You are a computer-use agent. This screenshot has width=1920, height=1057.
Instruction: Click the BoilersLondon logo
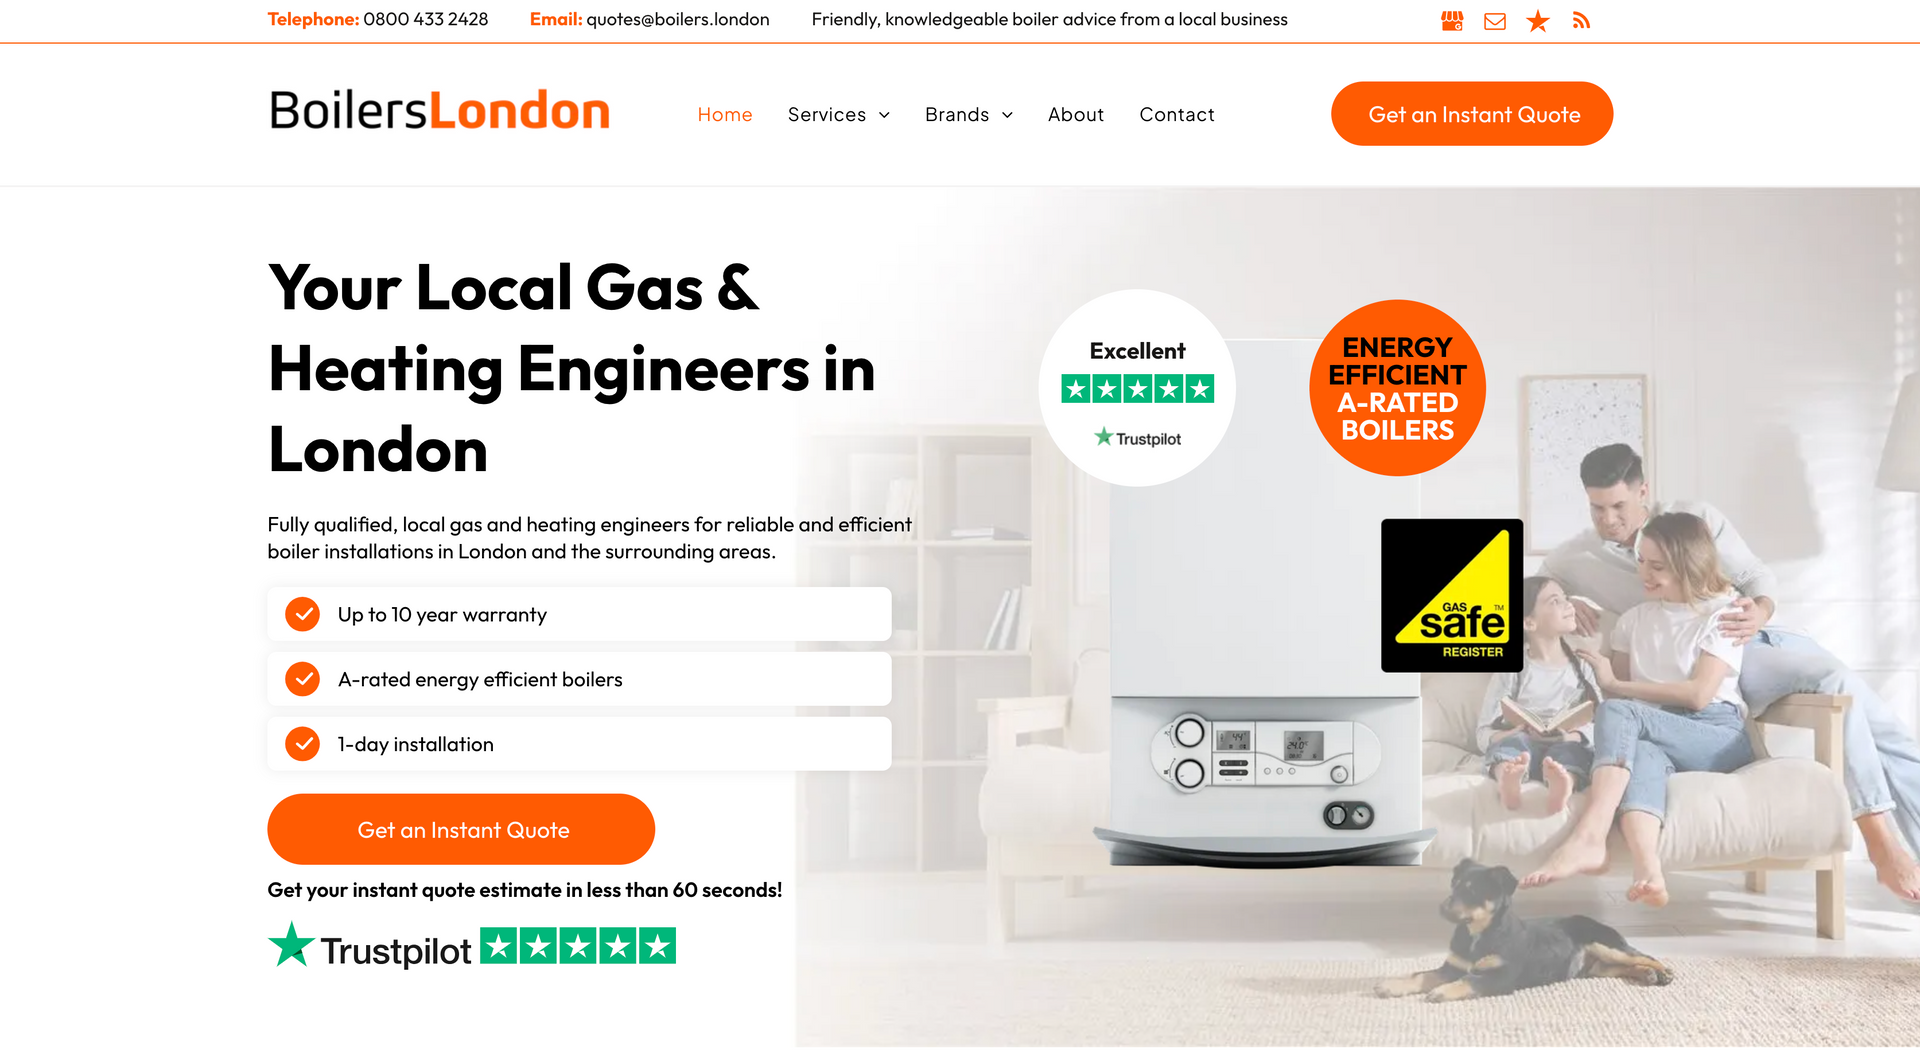(439, 111)
